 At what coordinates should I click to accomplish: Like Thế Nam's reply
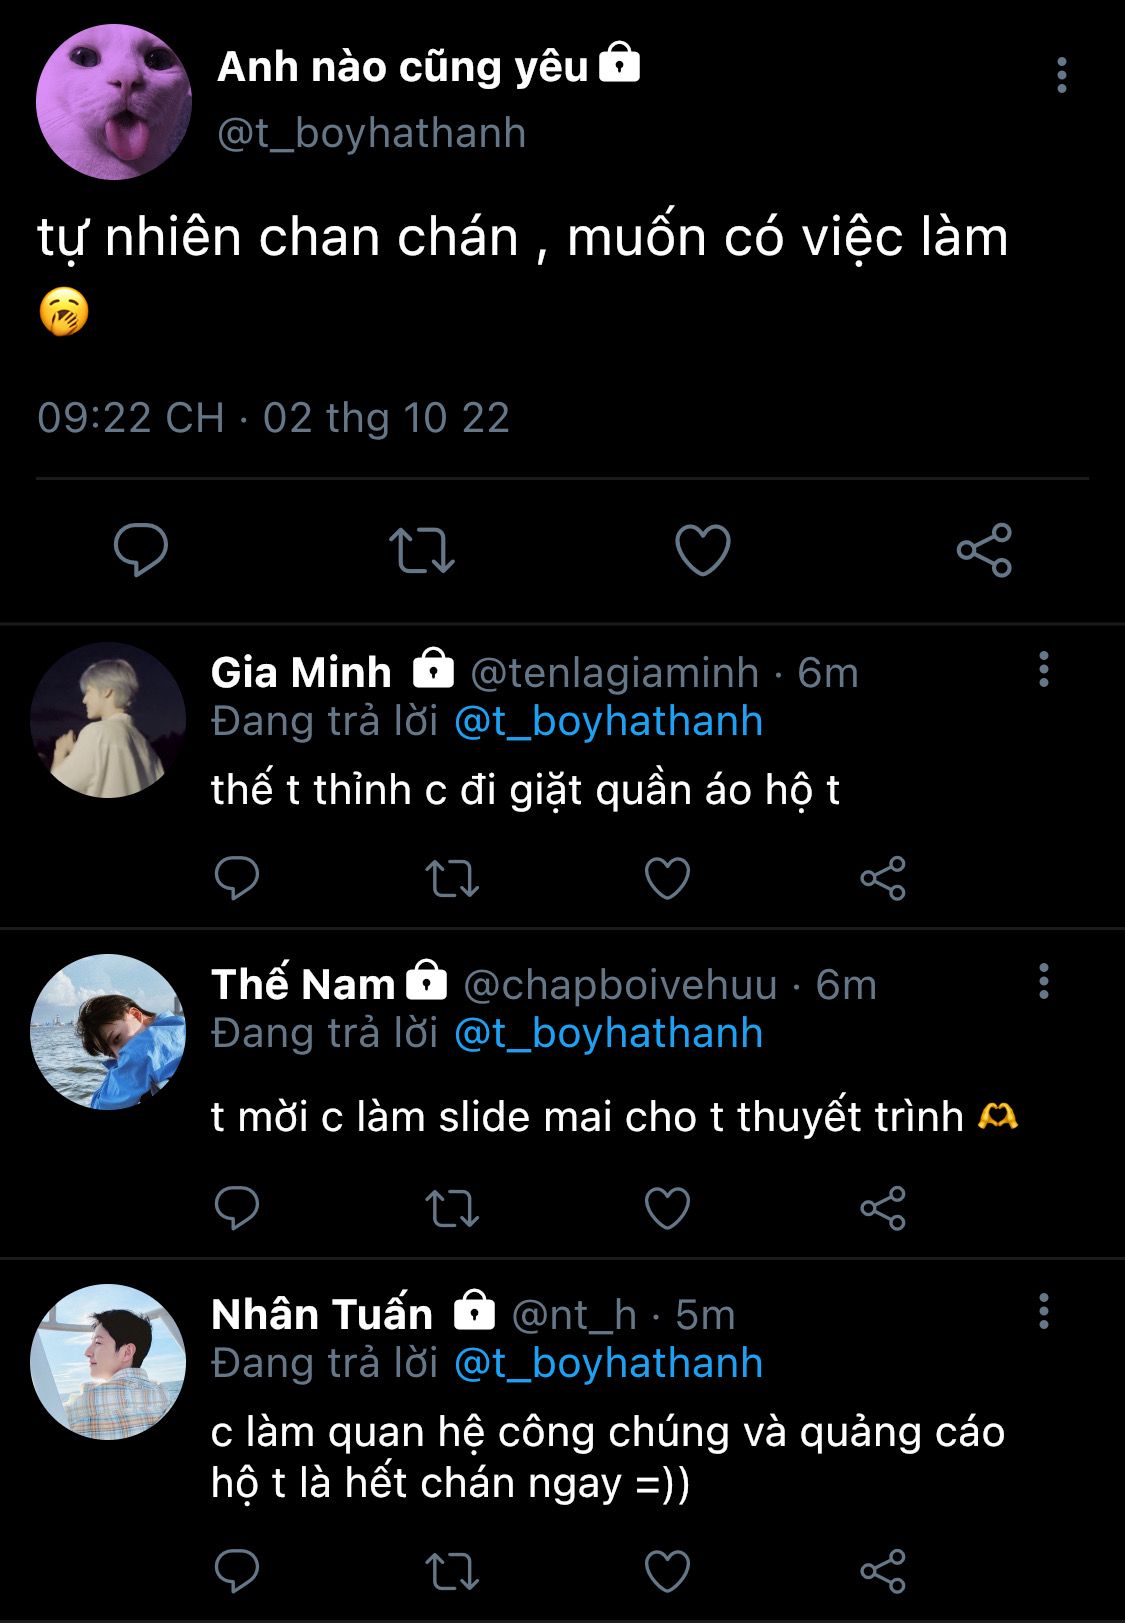pos(667,1207)
